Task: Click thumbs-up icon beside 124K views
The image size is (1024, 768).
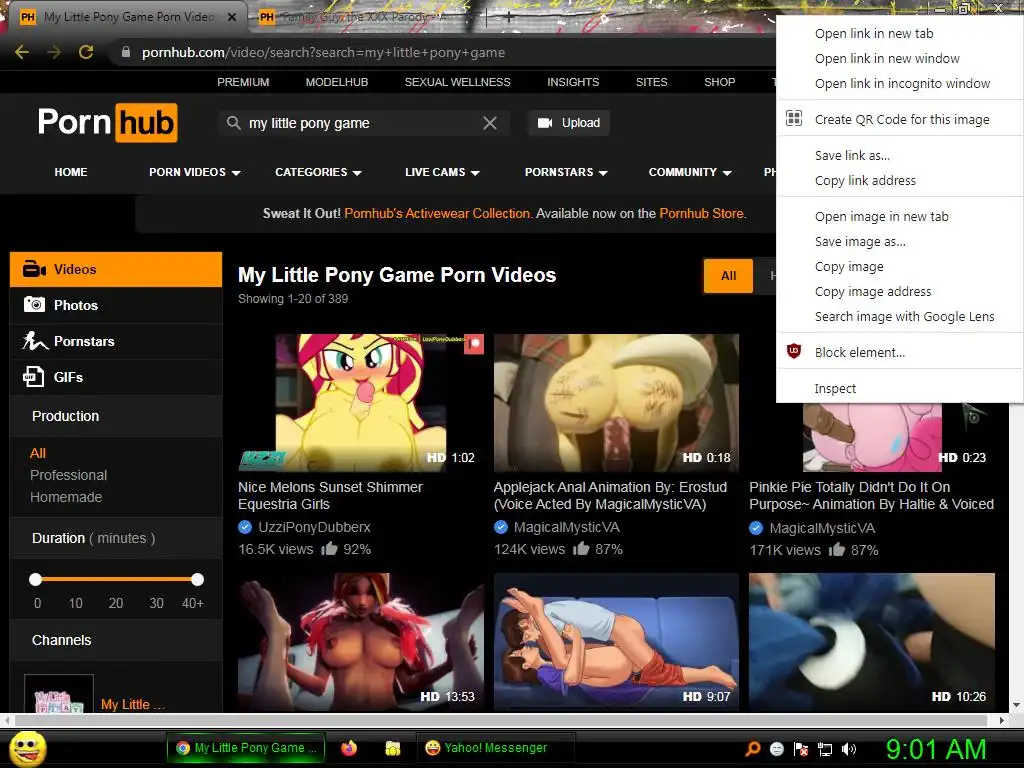Action: click(581, 549)
